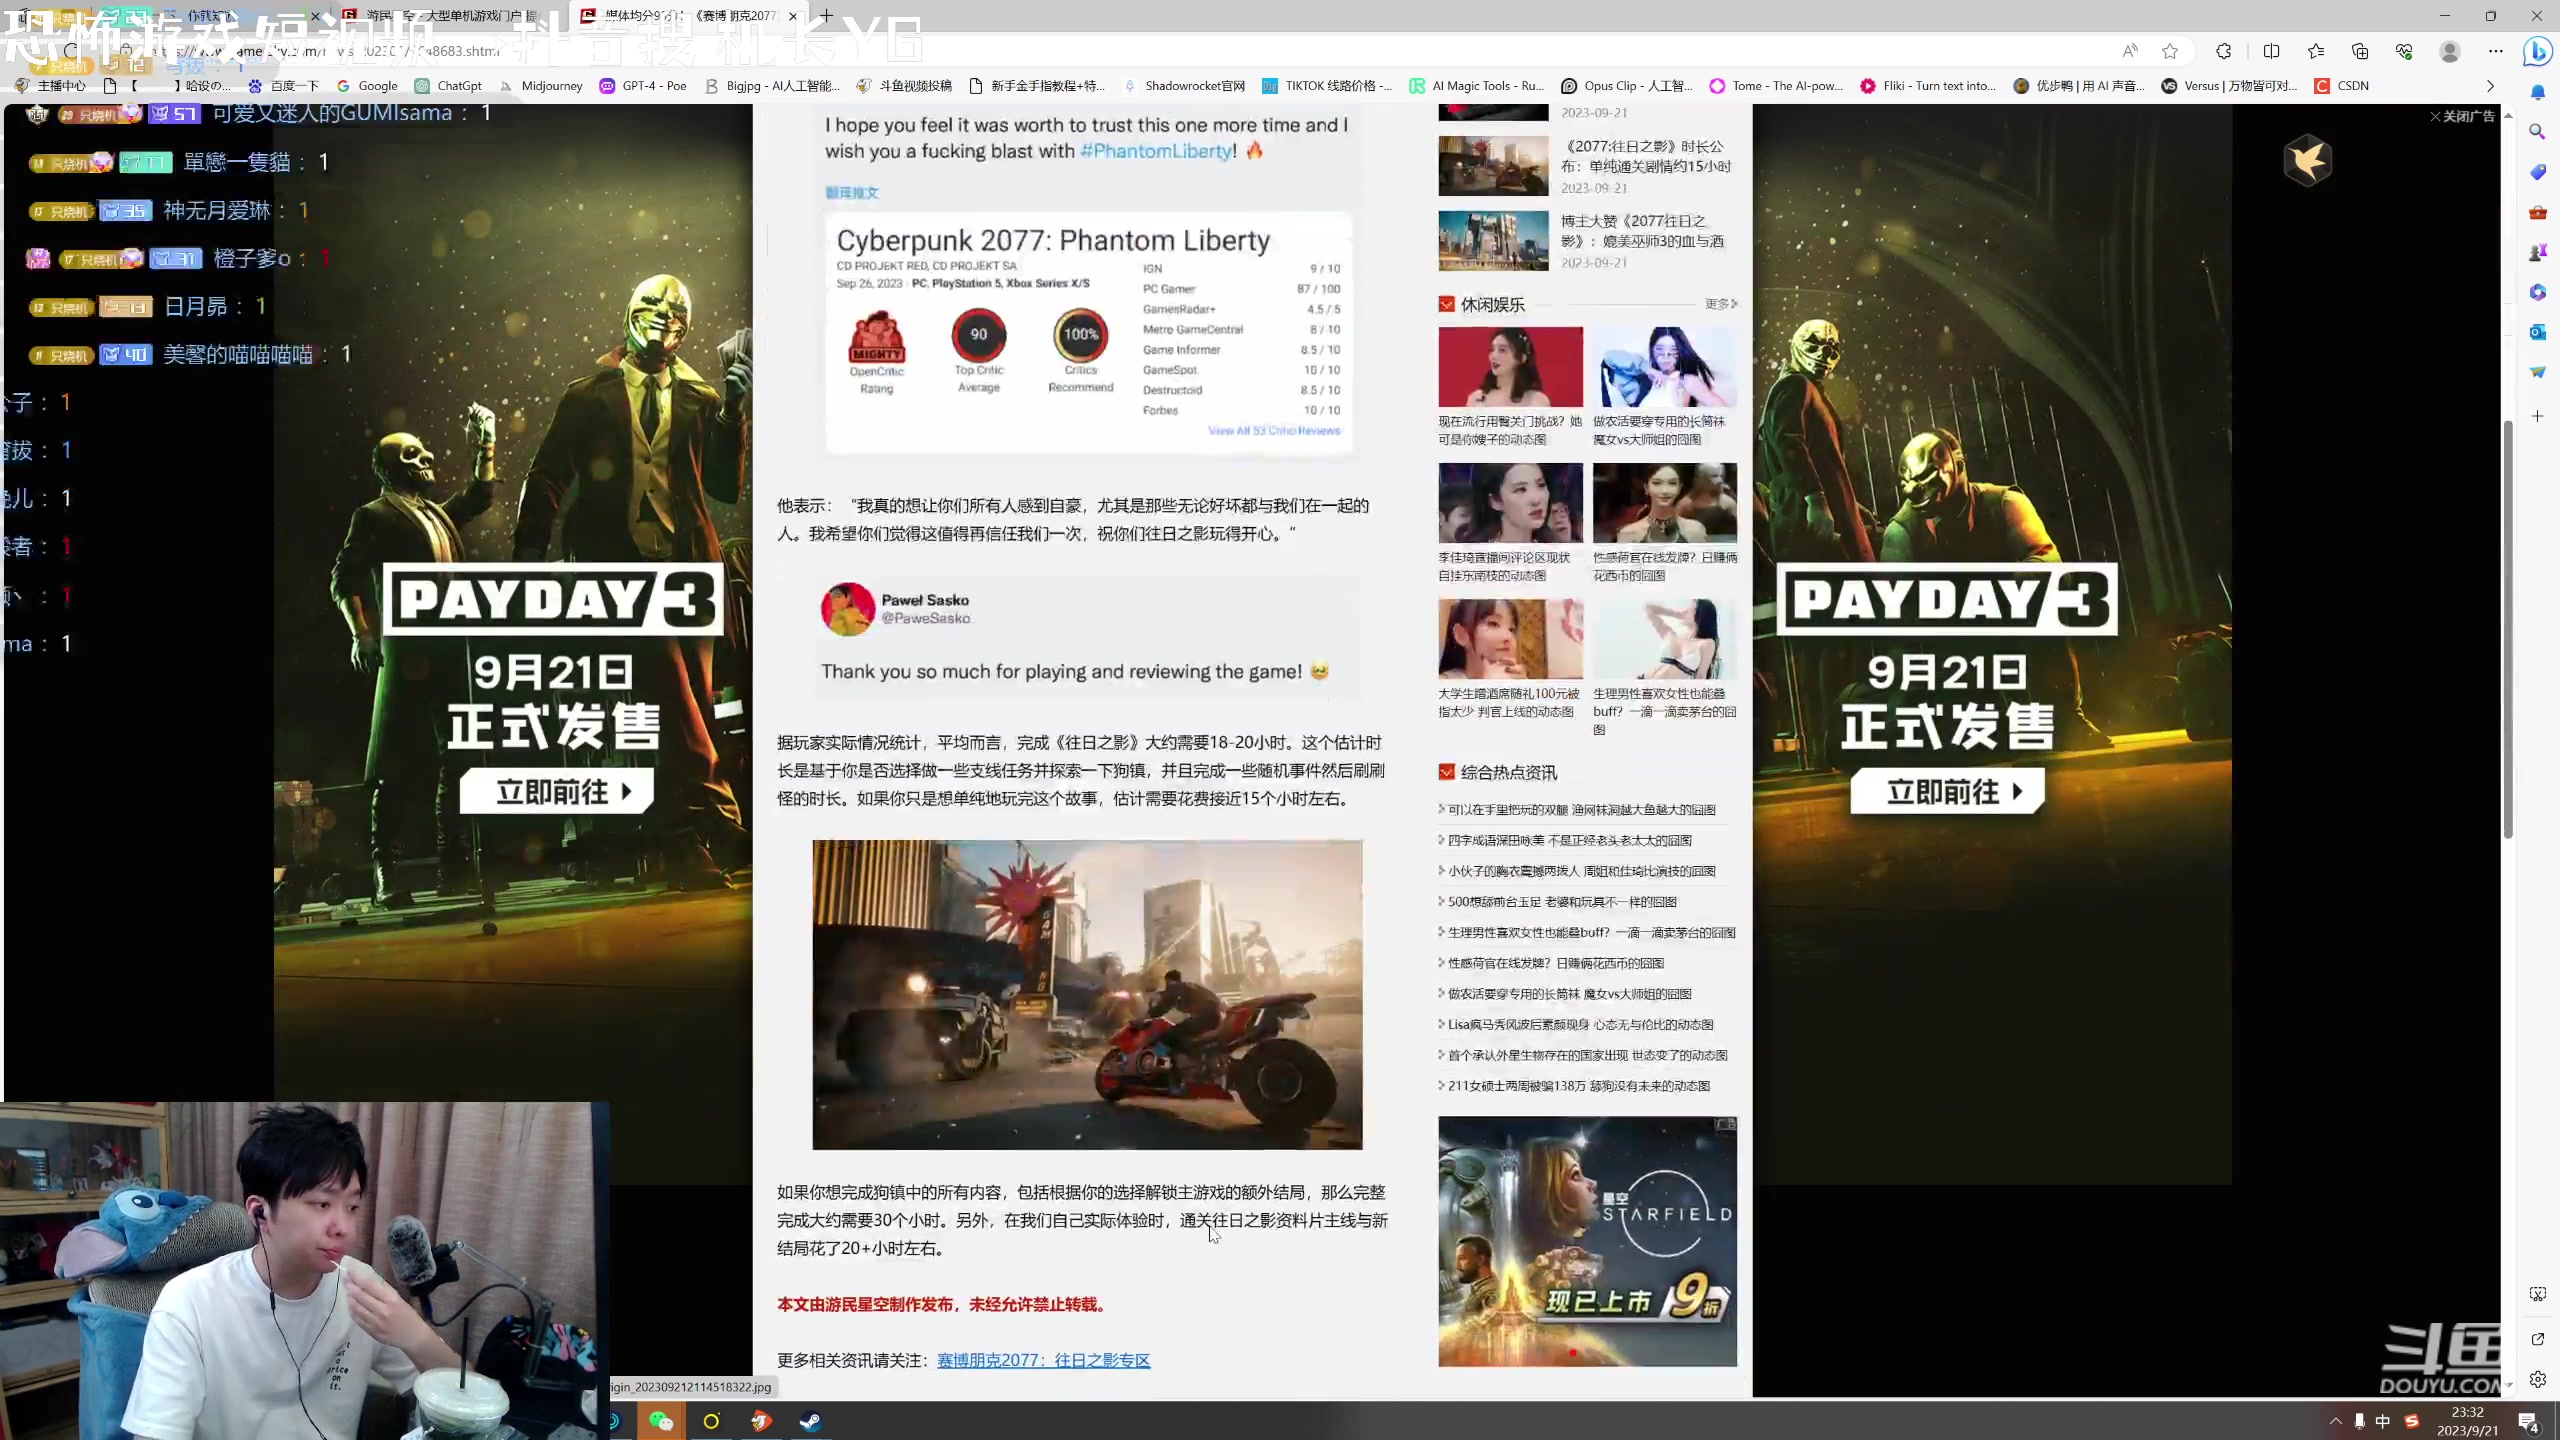2560x1440 pixels.
Task: Open the 赛博朋克2077：往日之影专区 link
Action: coord(1043,1360)
